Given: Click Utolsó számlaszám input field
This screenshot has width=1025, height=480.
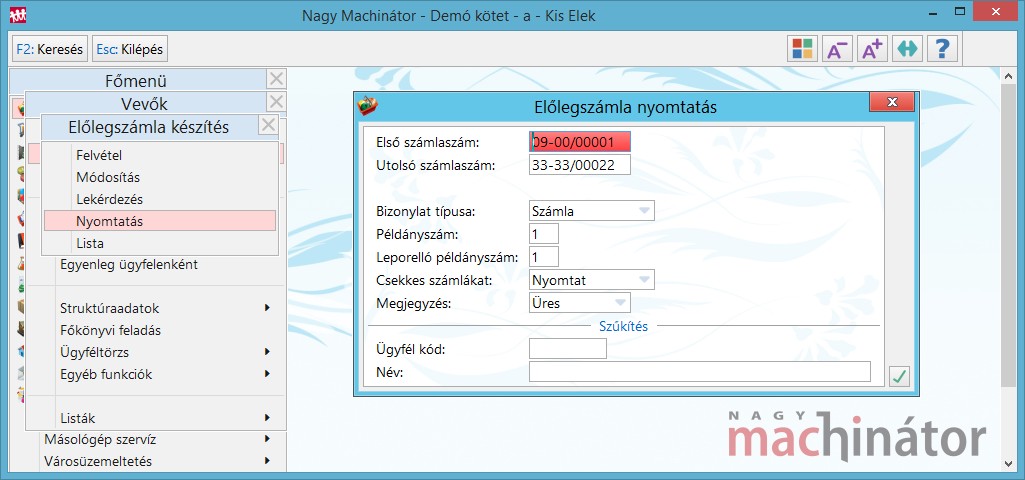Looking at the screenshot, I should coord(580,165).
